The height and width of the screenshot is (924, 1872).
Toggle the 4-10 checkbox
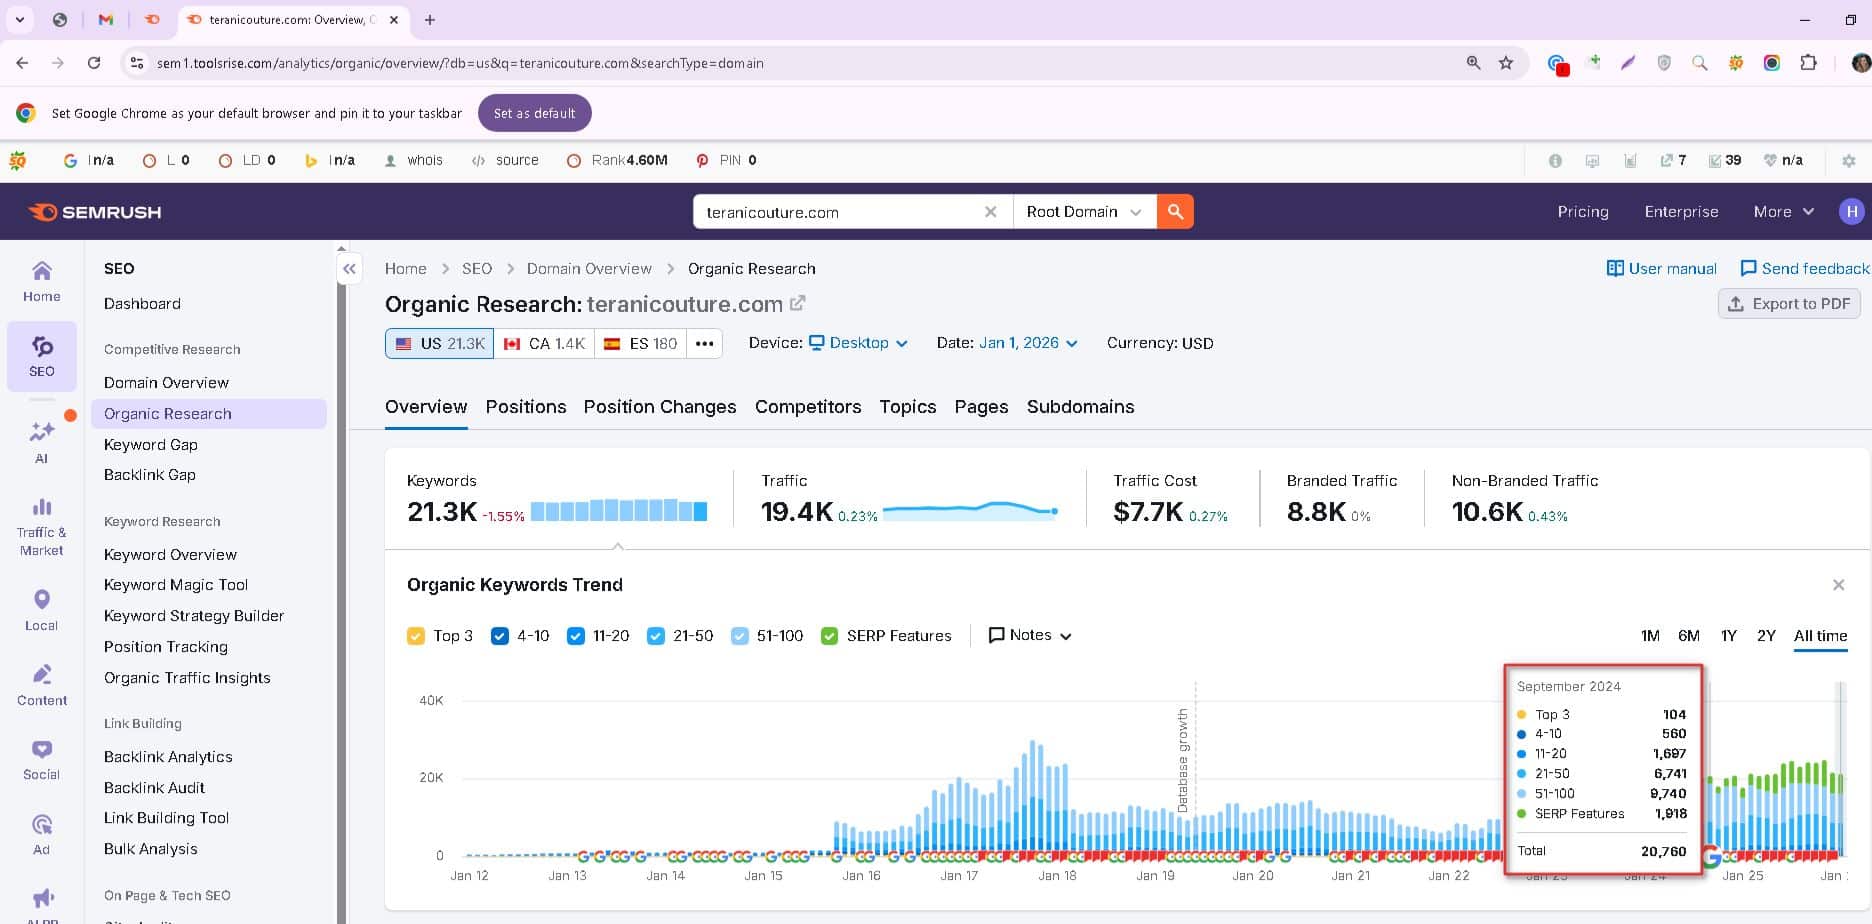click(x=500, y=636)
